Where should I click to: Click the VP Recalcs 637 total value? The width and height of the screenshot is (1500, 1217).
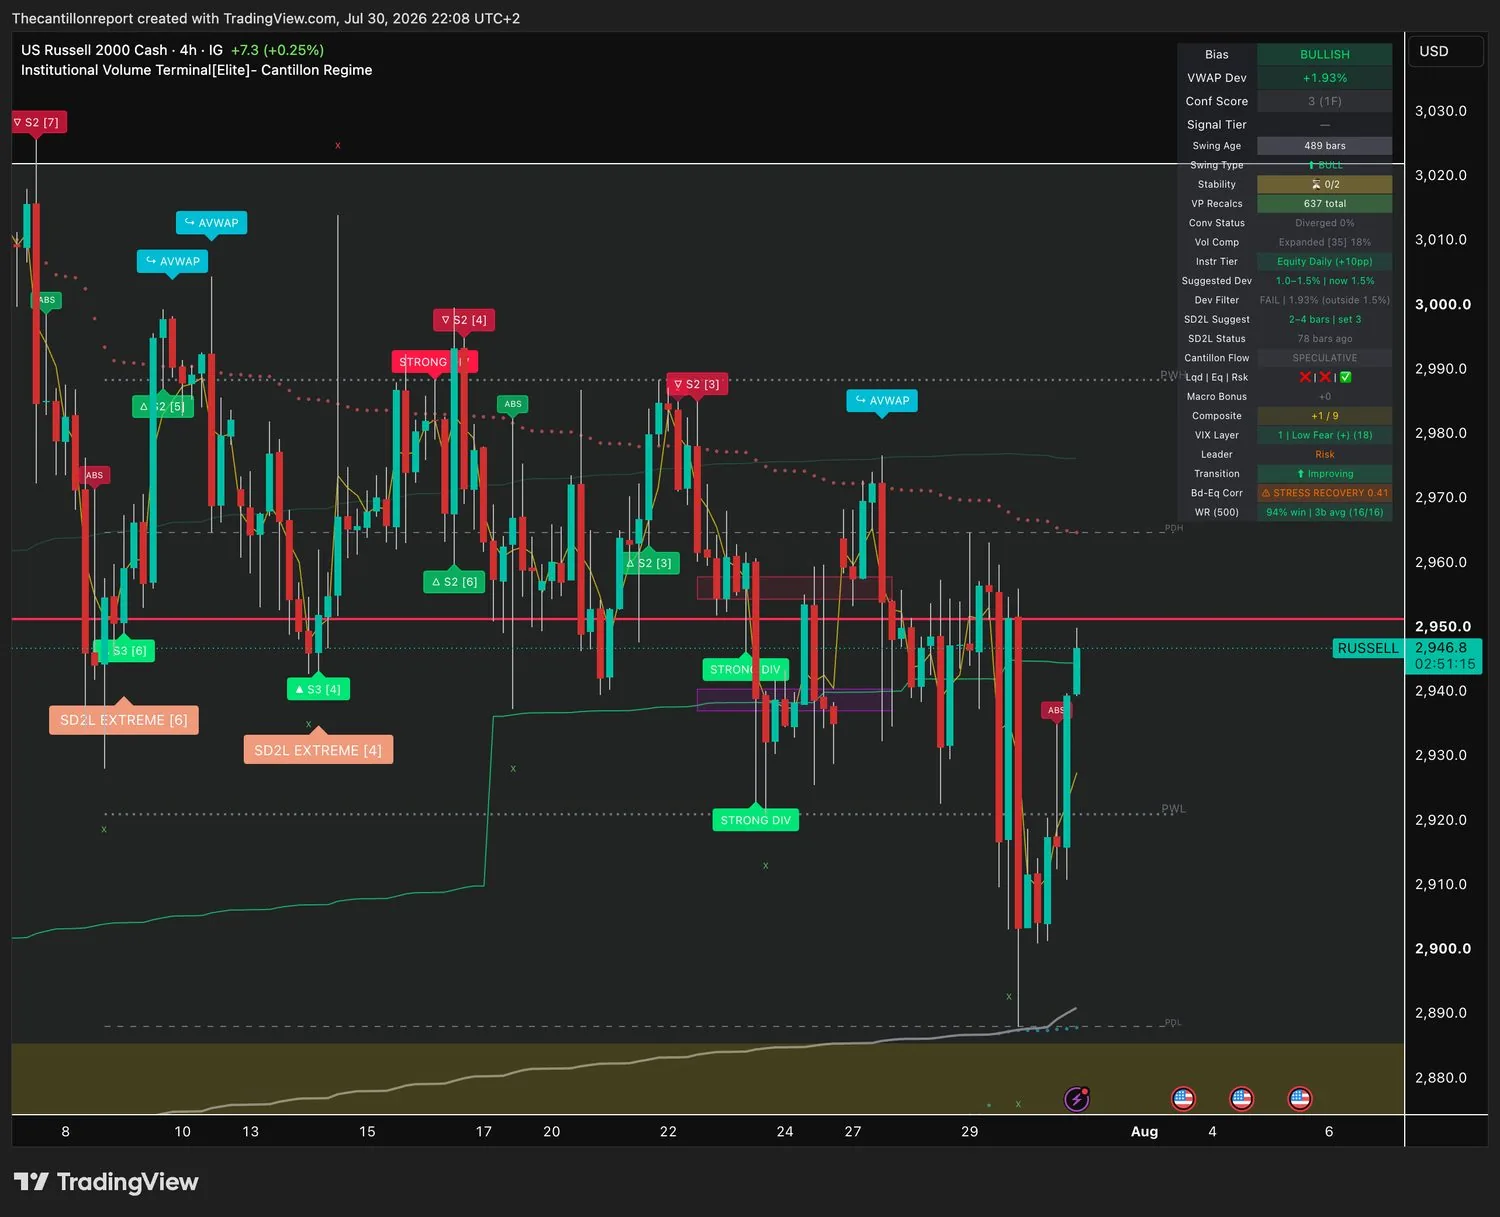click(x=1324, y=204)
